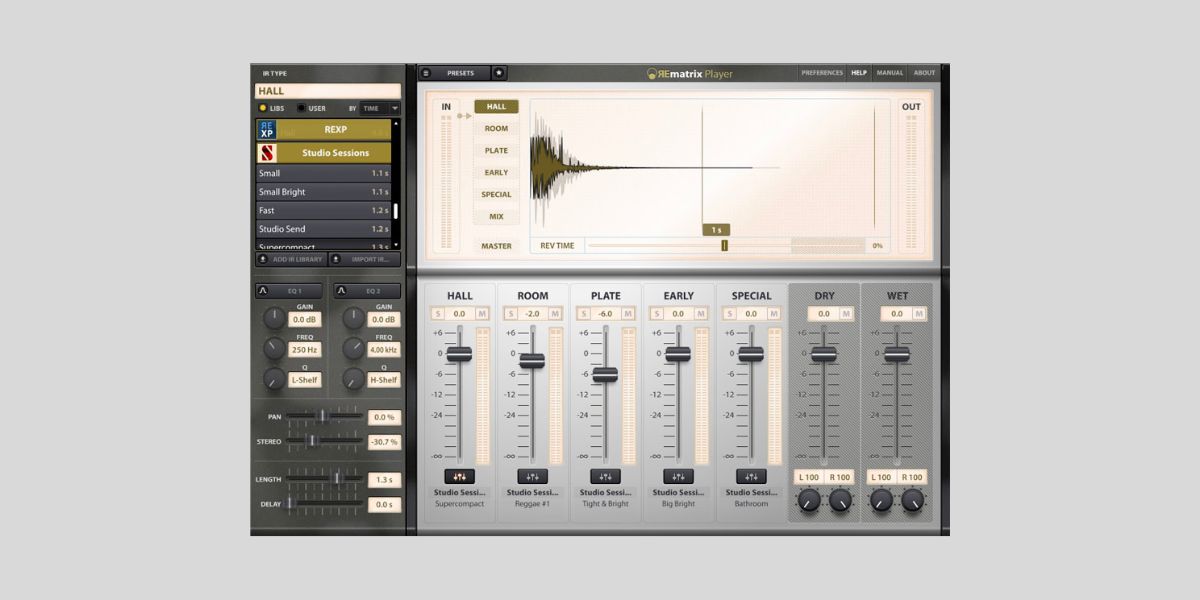The height and width of the screenshot is (600, 1200).
Task: Click the EQ 1 Q knob
Action: 274,379
